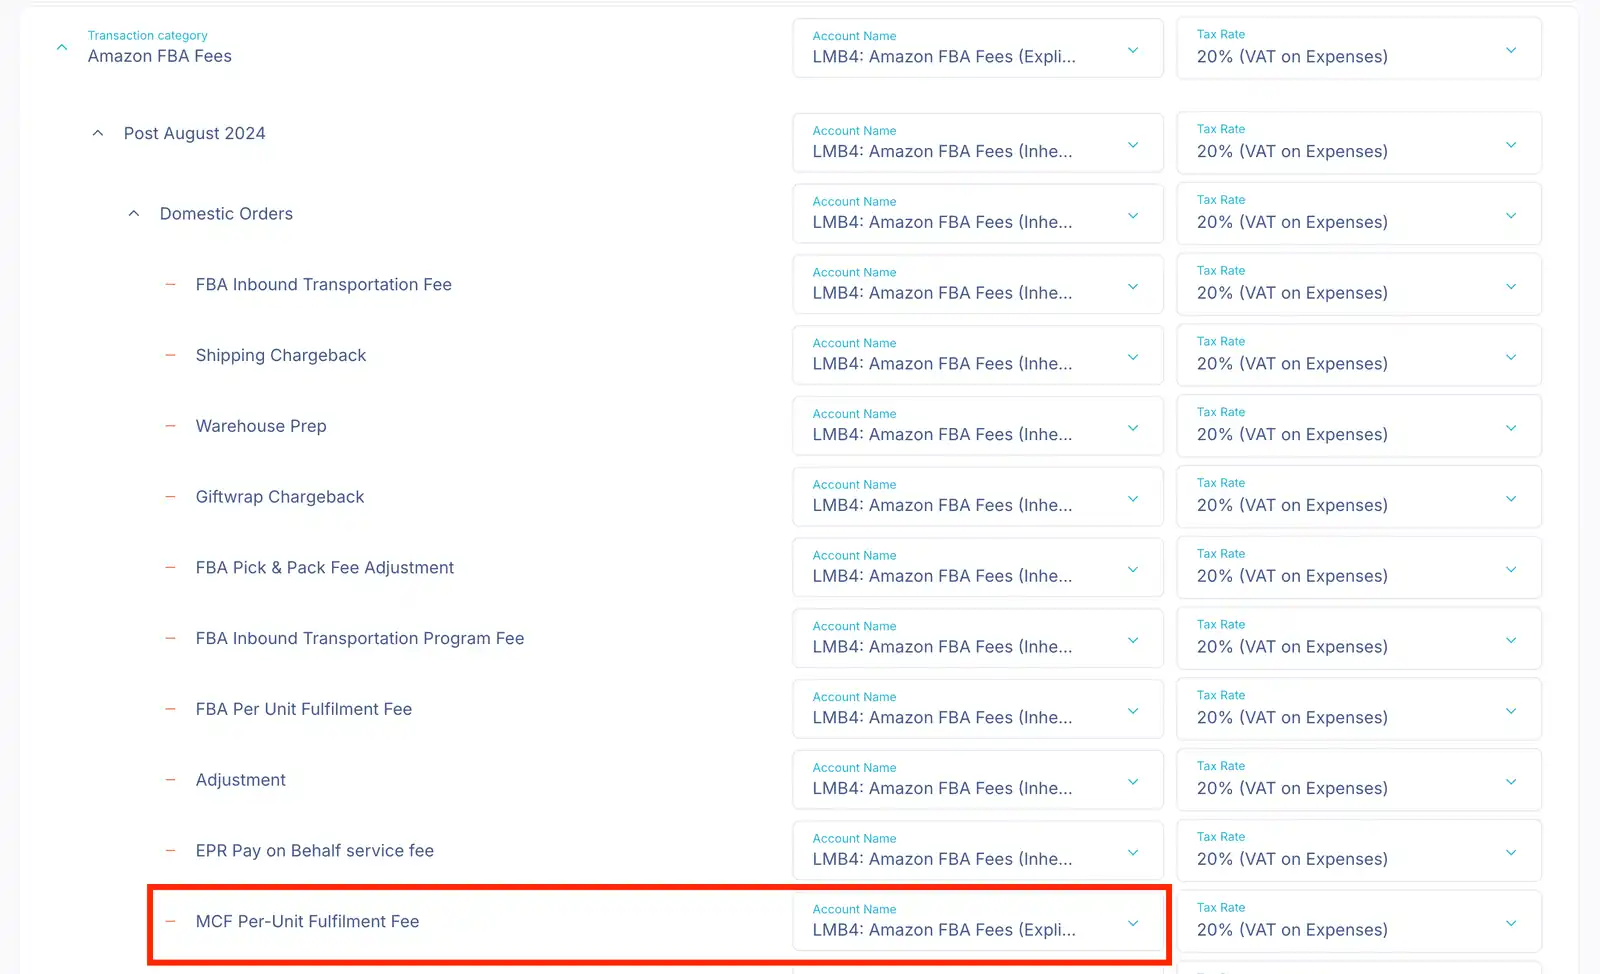Select the Warehouse Prep row label
The image size is (1600, 974).
tap(261, 426)
